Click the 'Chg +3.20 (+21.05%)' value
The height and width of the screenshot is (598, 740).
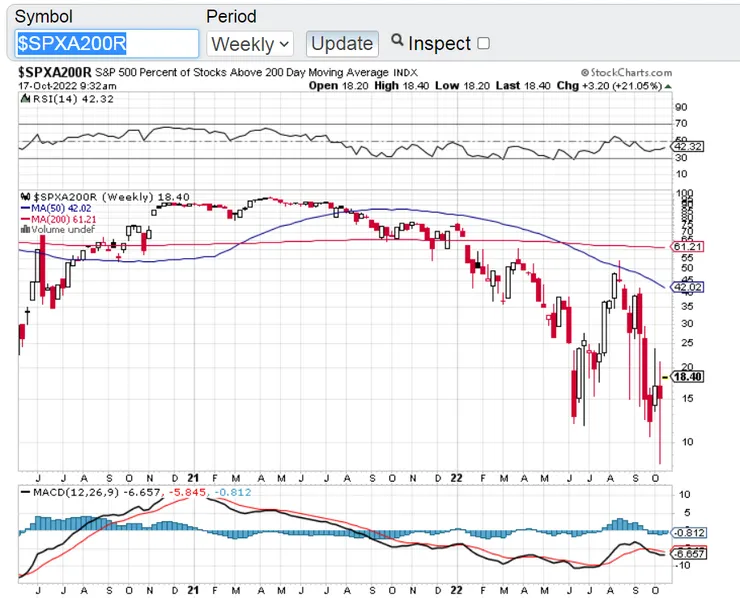tap(609, 86)
